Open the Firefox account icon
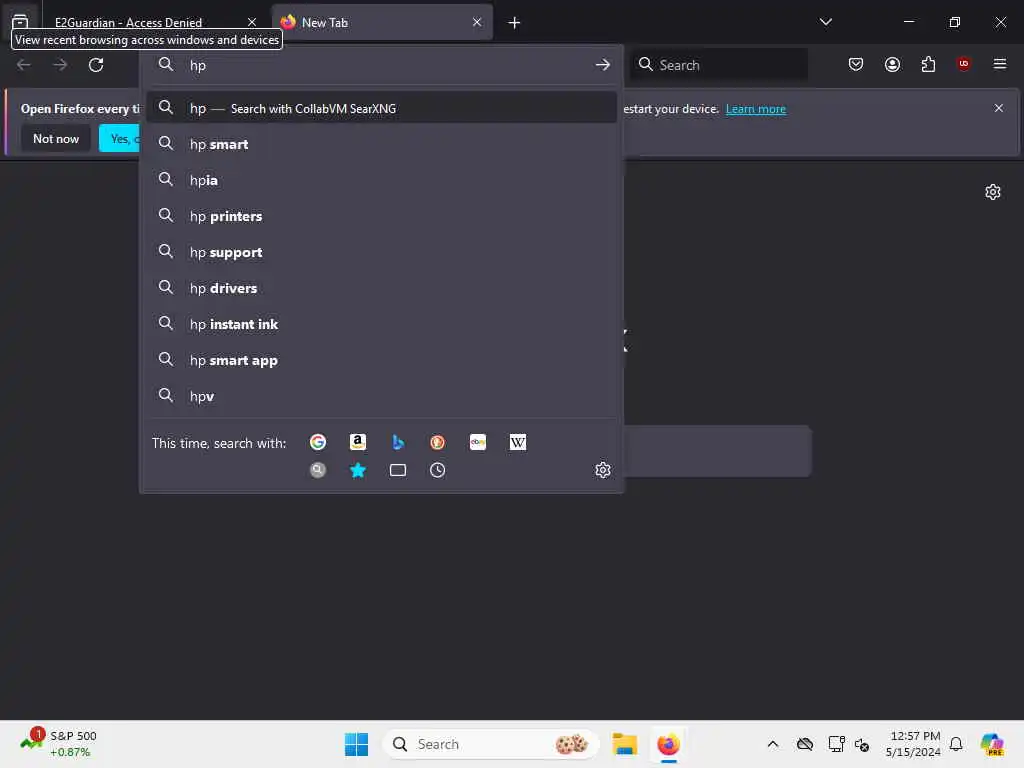 892,64
